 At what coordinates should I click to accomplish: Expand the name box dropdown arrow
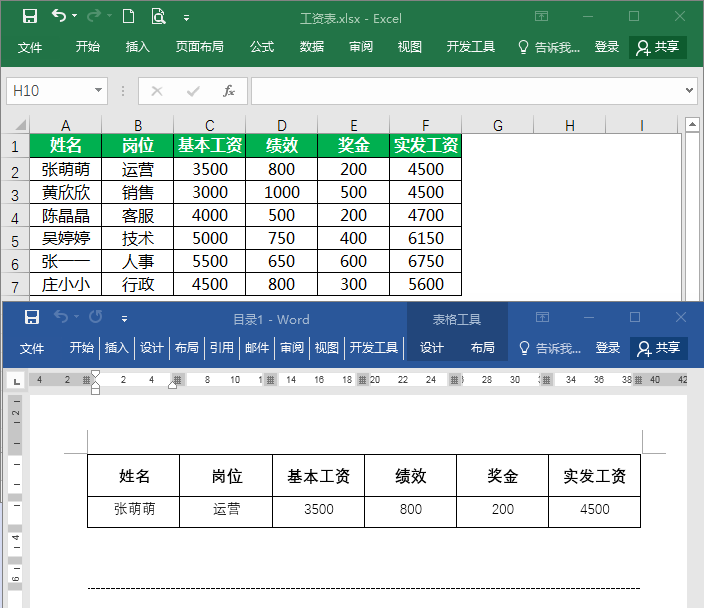pyautogui.click(x=98, y=90)
